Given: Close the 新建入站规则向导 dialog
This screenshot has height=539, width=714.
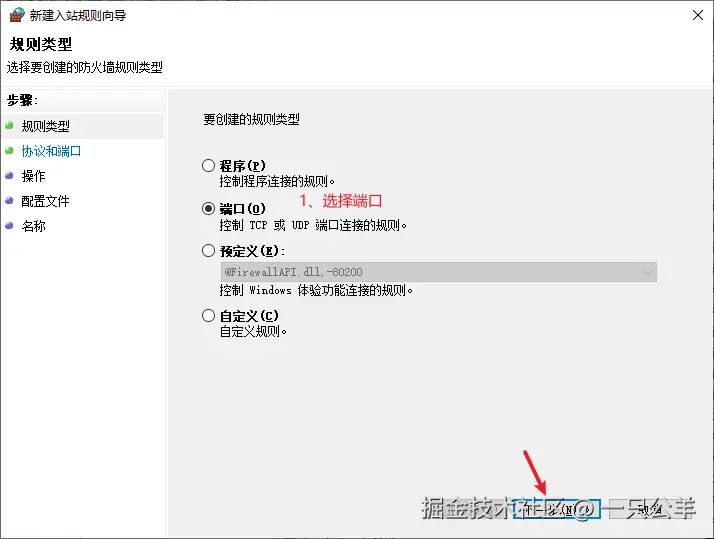Looking at the screenshot, I should (698, 15).
